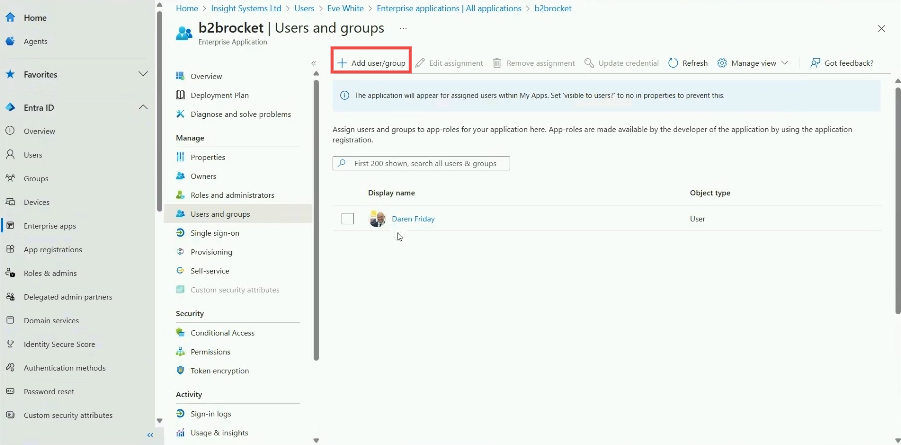901x445 pixels.
Task: Click the Identity Secure Score icon
Action: pos(10,344)
